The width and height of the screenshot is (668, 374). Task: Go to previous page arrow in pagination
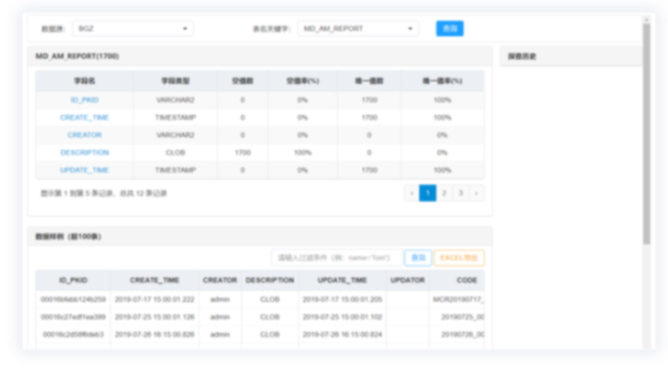tap(412, 193)
